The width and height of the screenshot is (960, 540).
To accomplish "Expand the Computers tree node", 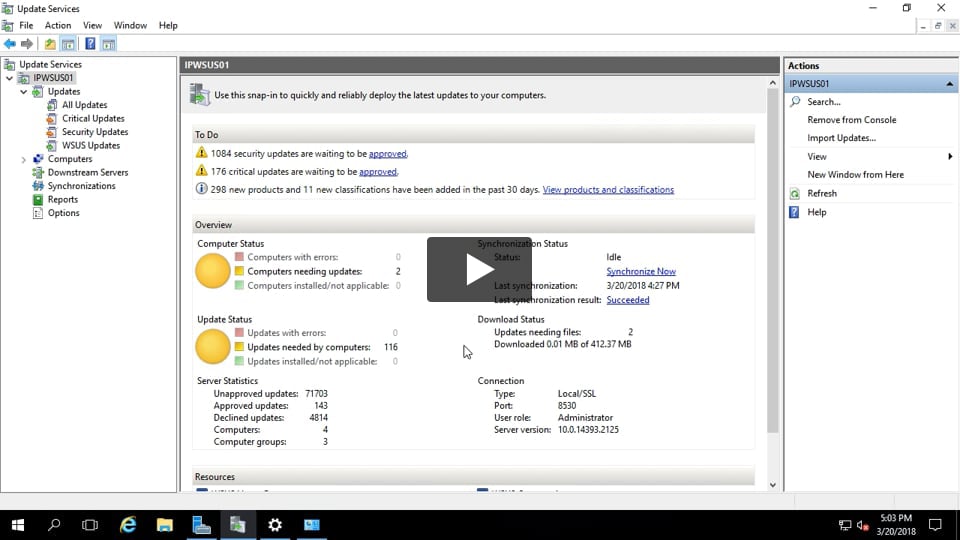I will point(23,159).
